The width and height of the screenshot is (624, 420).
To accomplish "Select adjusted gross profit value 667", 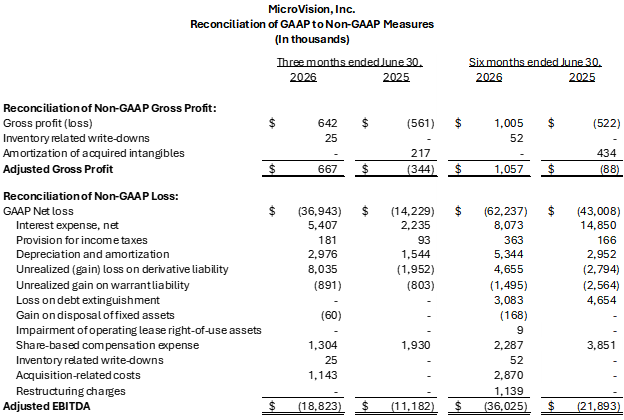I will point(327,169).
